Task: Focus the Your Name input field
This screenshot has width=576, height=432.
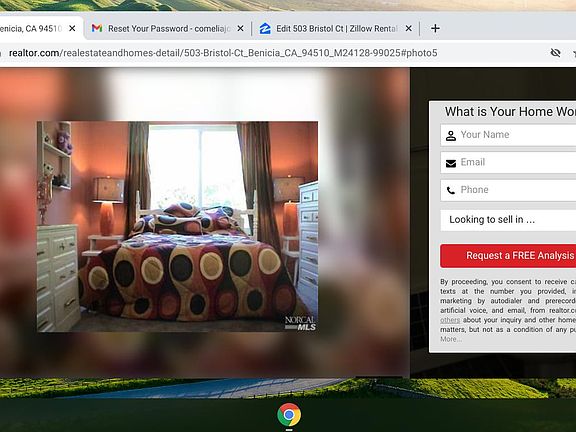Action: [508, 135]
